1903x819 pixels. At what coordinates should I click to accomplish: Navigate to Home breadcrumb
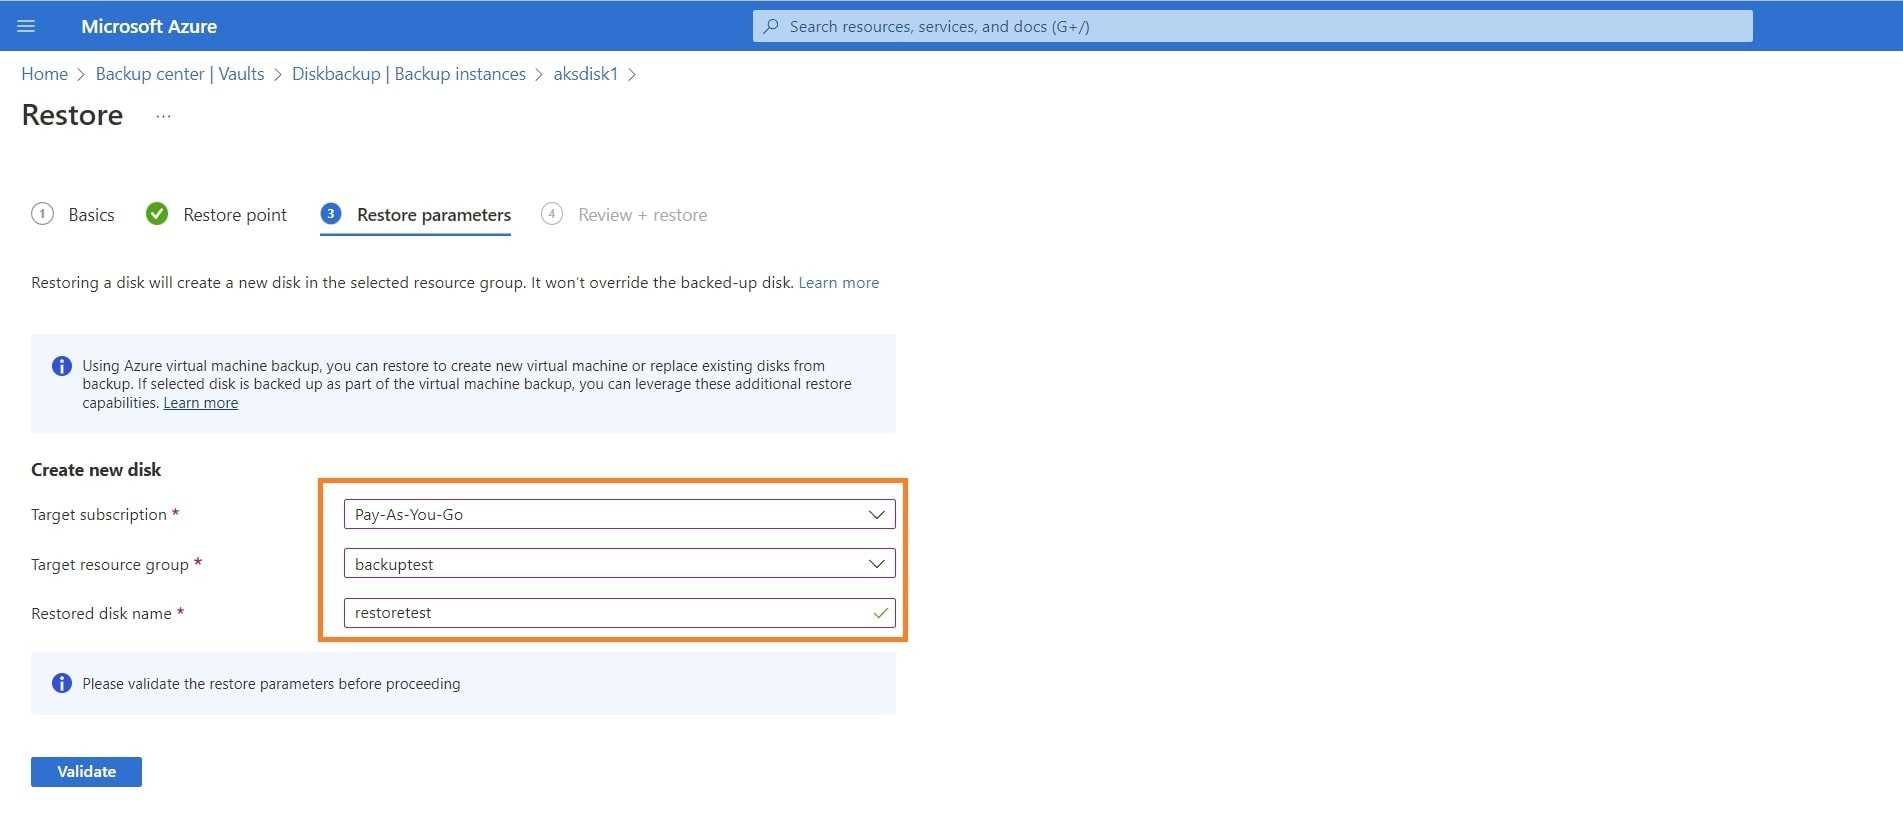(x=44, y=74)
